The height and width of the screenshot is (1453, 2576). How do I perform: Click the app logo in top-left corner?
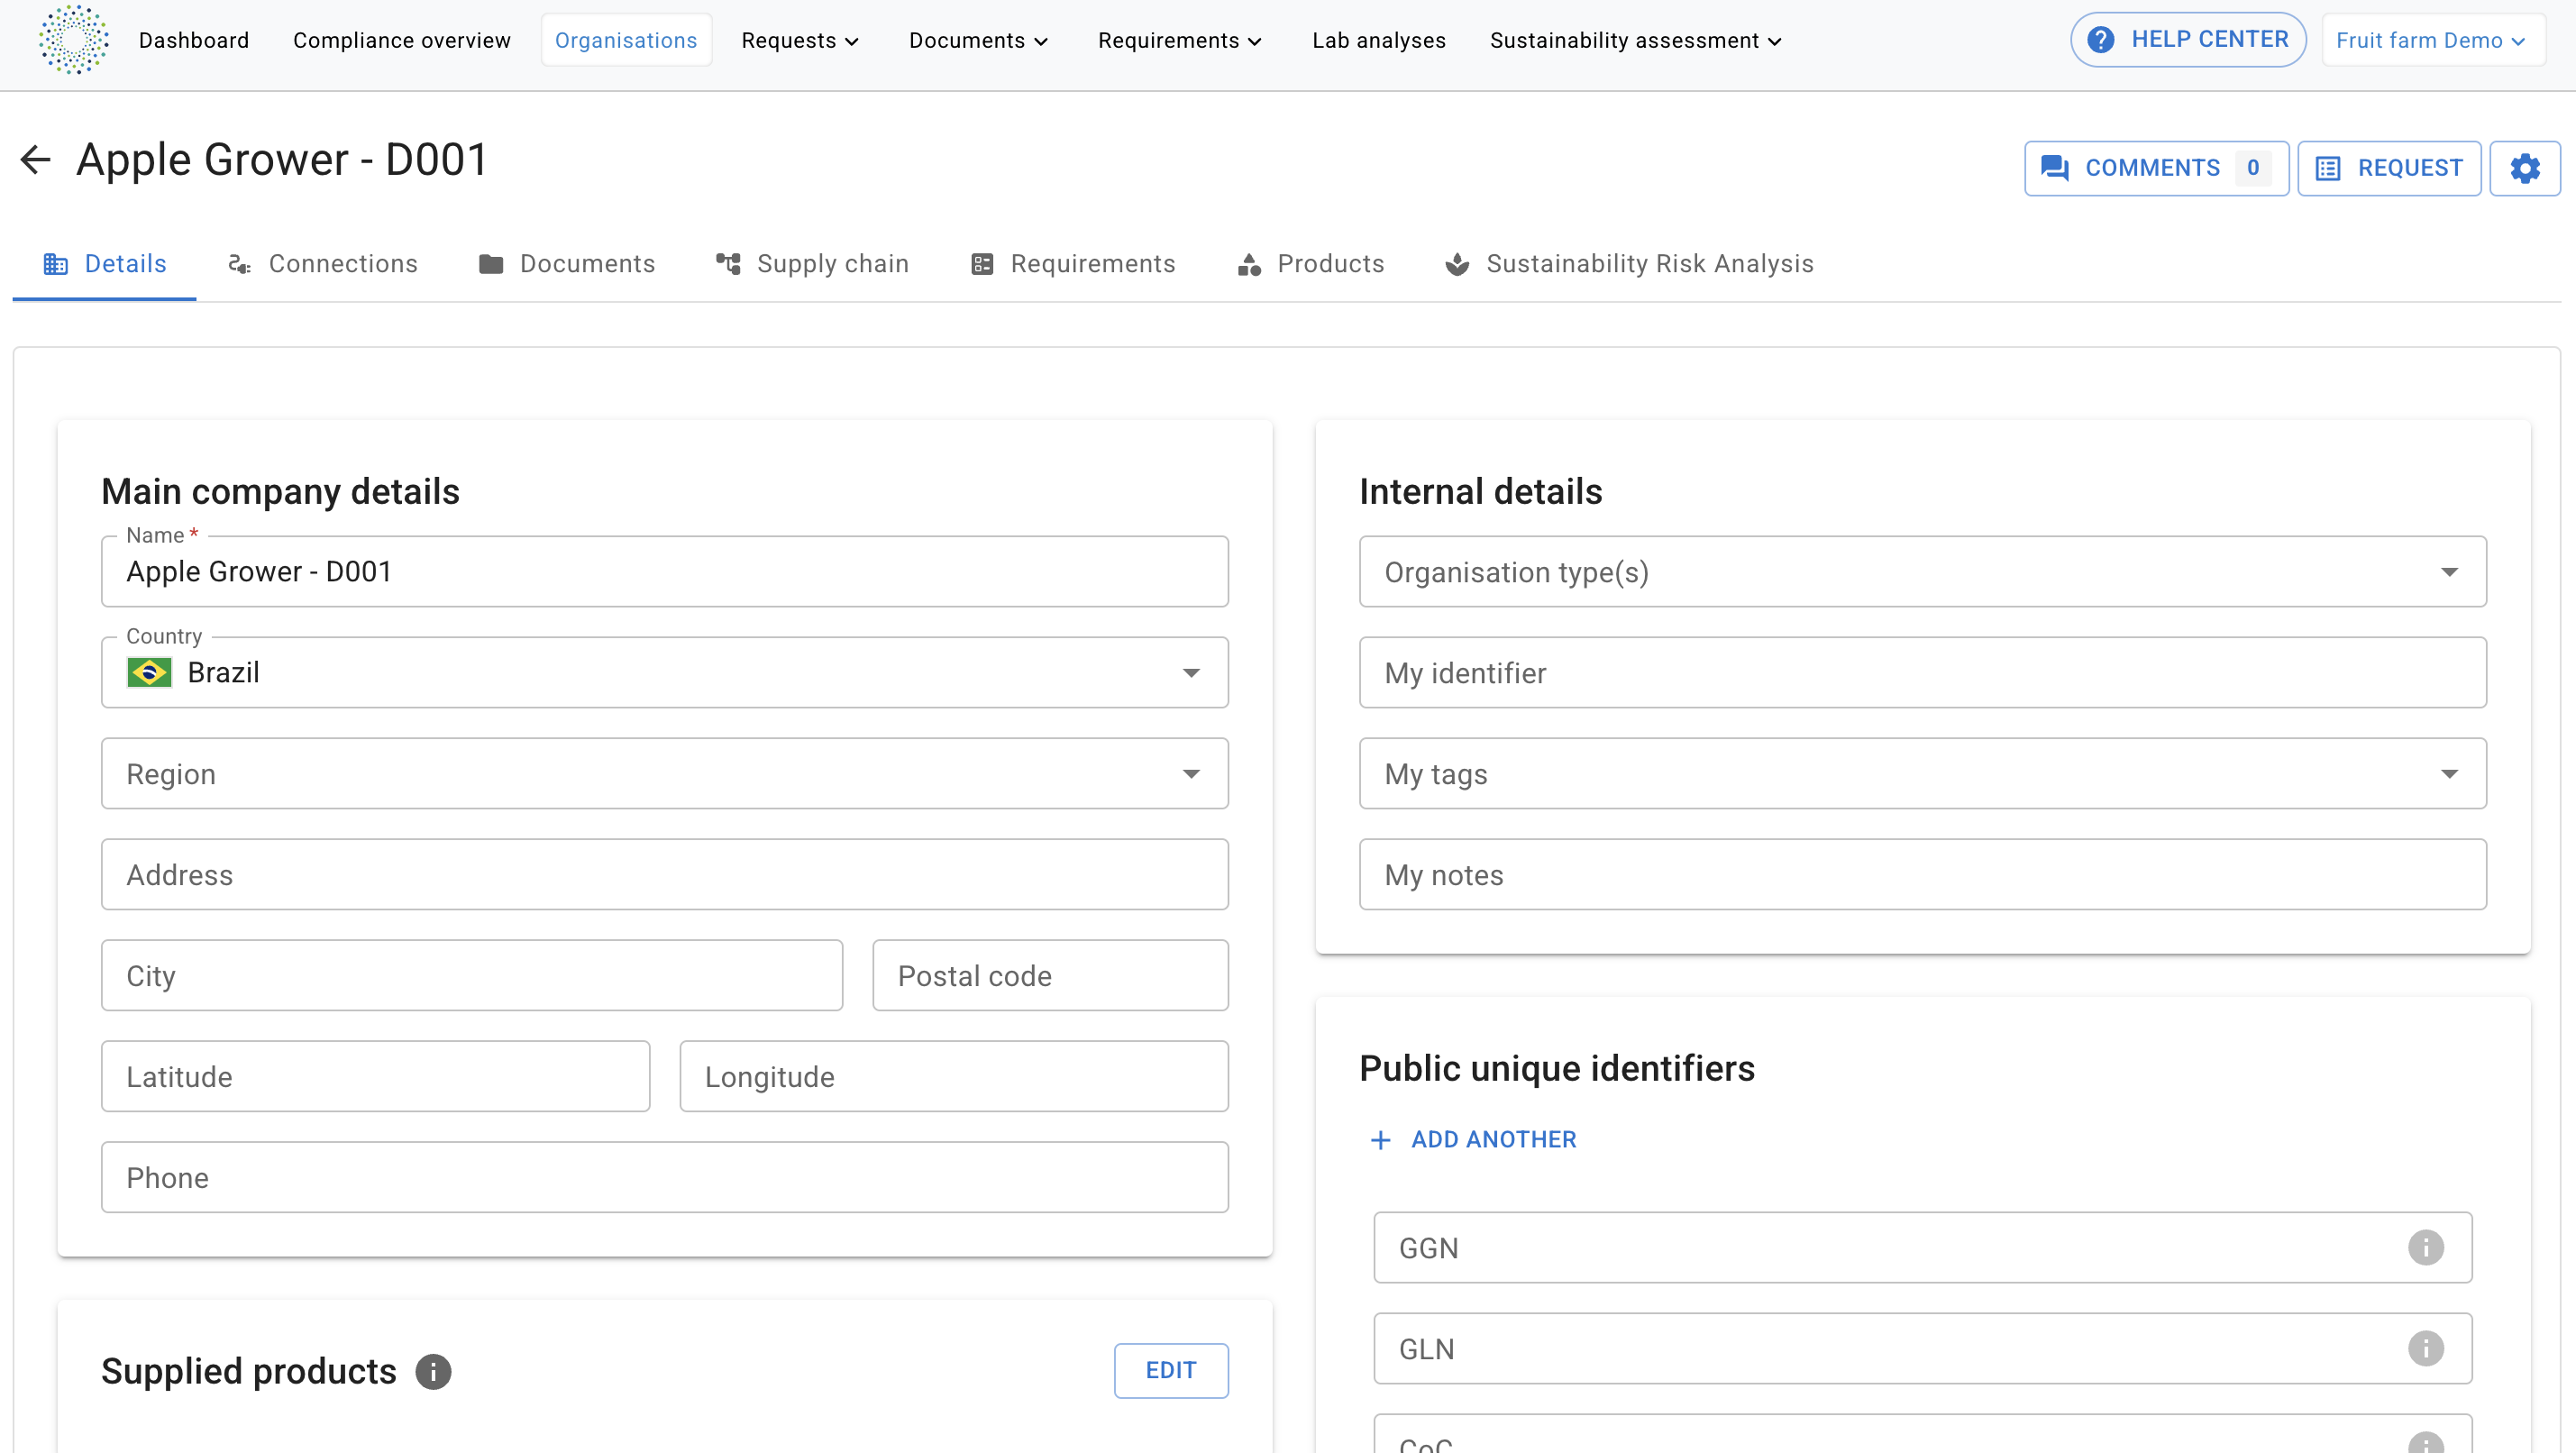coord(74,40)
